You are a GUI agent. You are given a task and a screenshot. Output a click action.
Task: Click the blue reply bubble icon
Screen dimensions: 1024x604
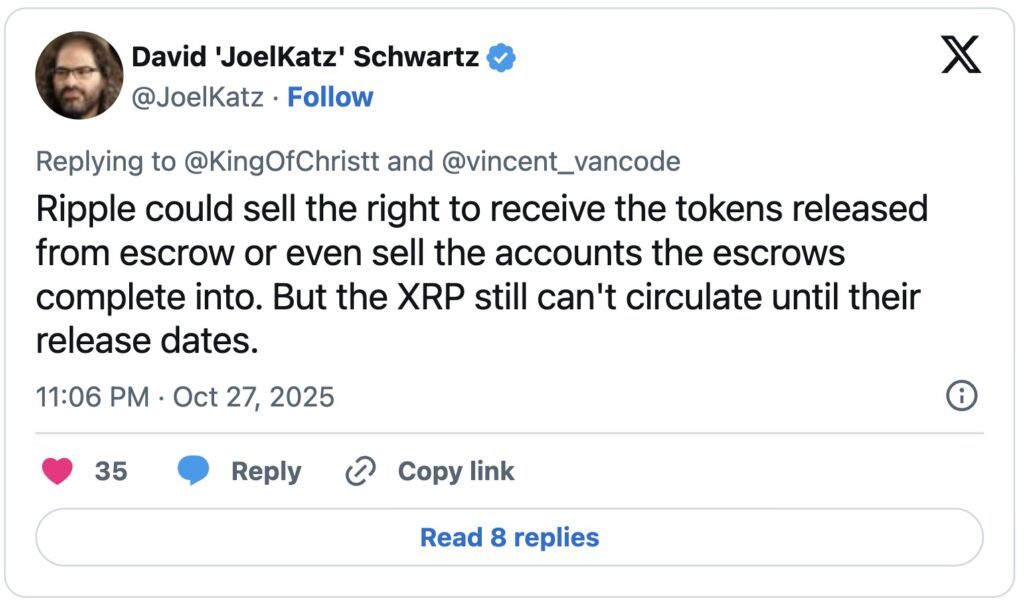click(x=193, y=471)
